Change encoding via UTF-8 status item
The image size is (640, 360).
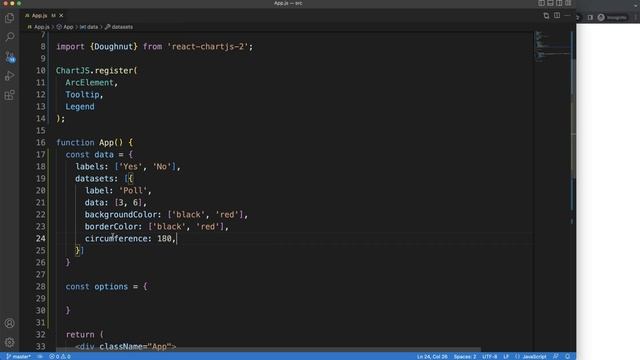[490, 356]
